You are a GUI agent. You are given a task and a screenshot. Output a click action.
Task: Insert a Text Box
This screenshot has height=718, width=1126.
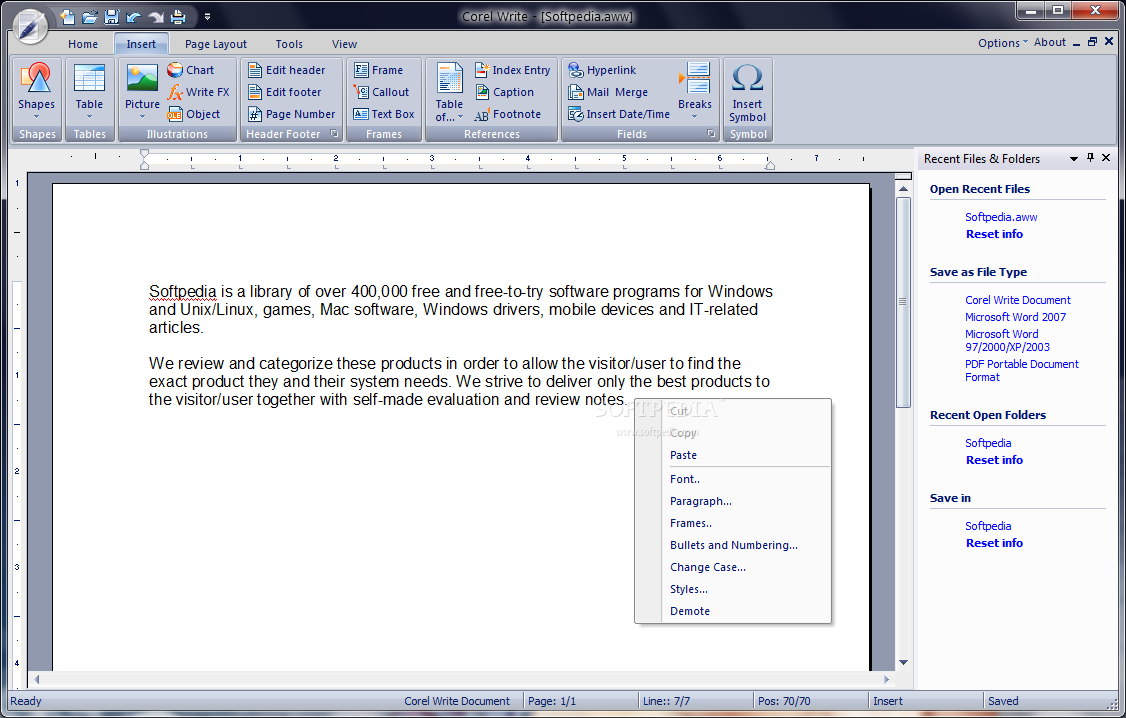tap(384, 114)
